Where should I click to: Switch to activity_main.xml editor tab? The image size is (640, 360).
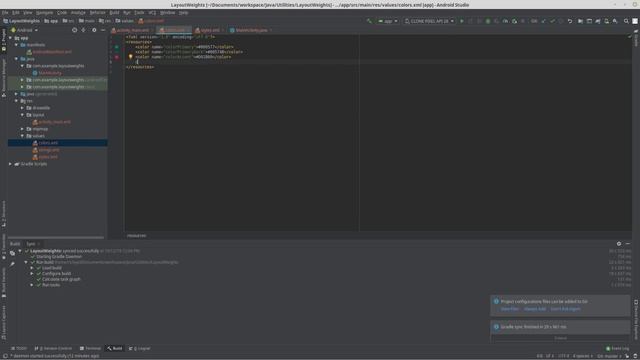pyautogui.click(x=132, y=30)
